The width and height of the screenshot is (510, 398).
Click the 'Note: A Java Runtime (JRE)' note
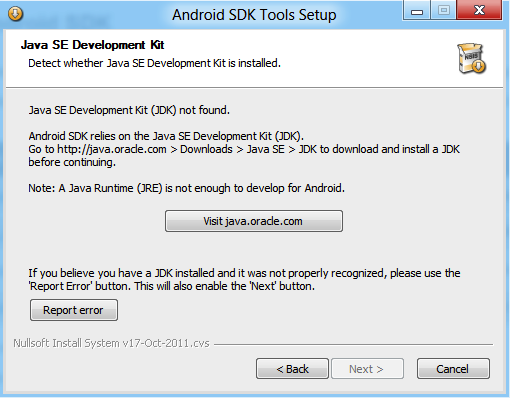pyautogui.click(x=186, y=188)
